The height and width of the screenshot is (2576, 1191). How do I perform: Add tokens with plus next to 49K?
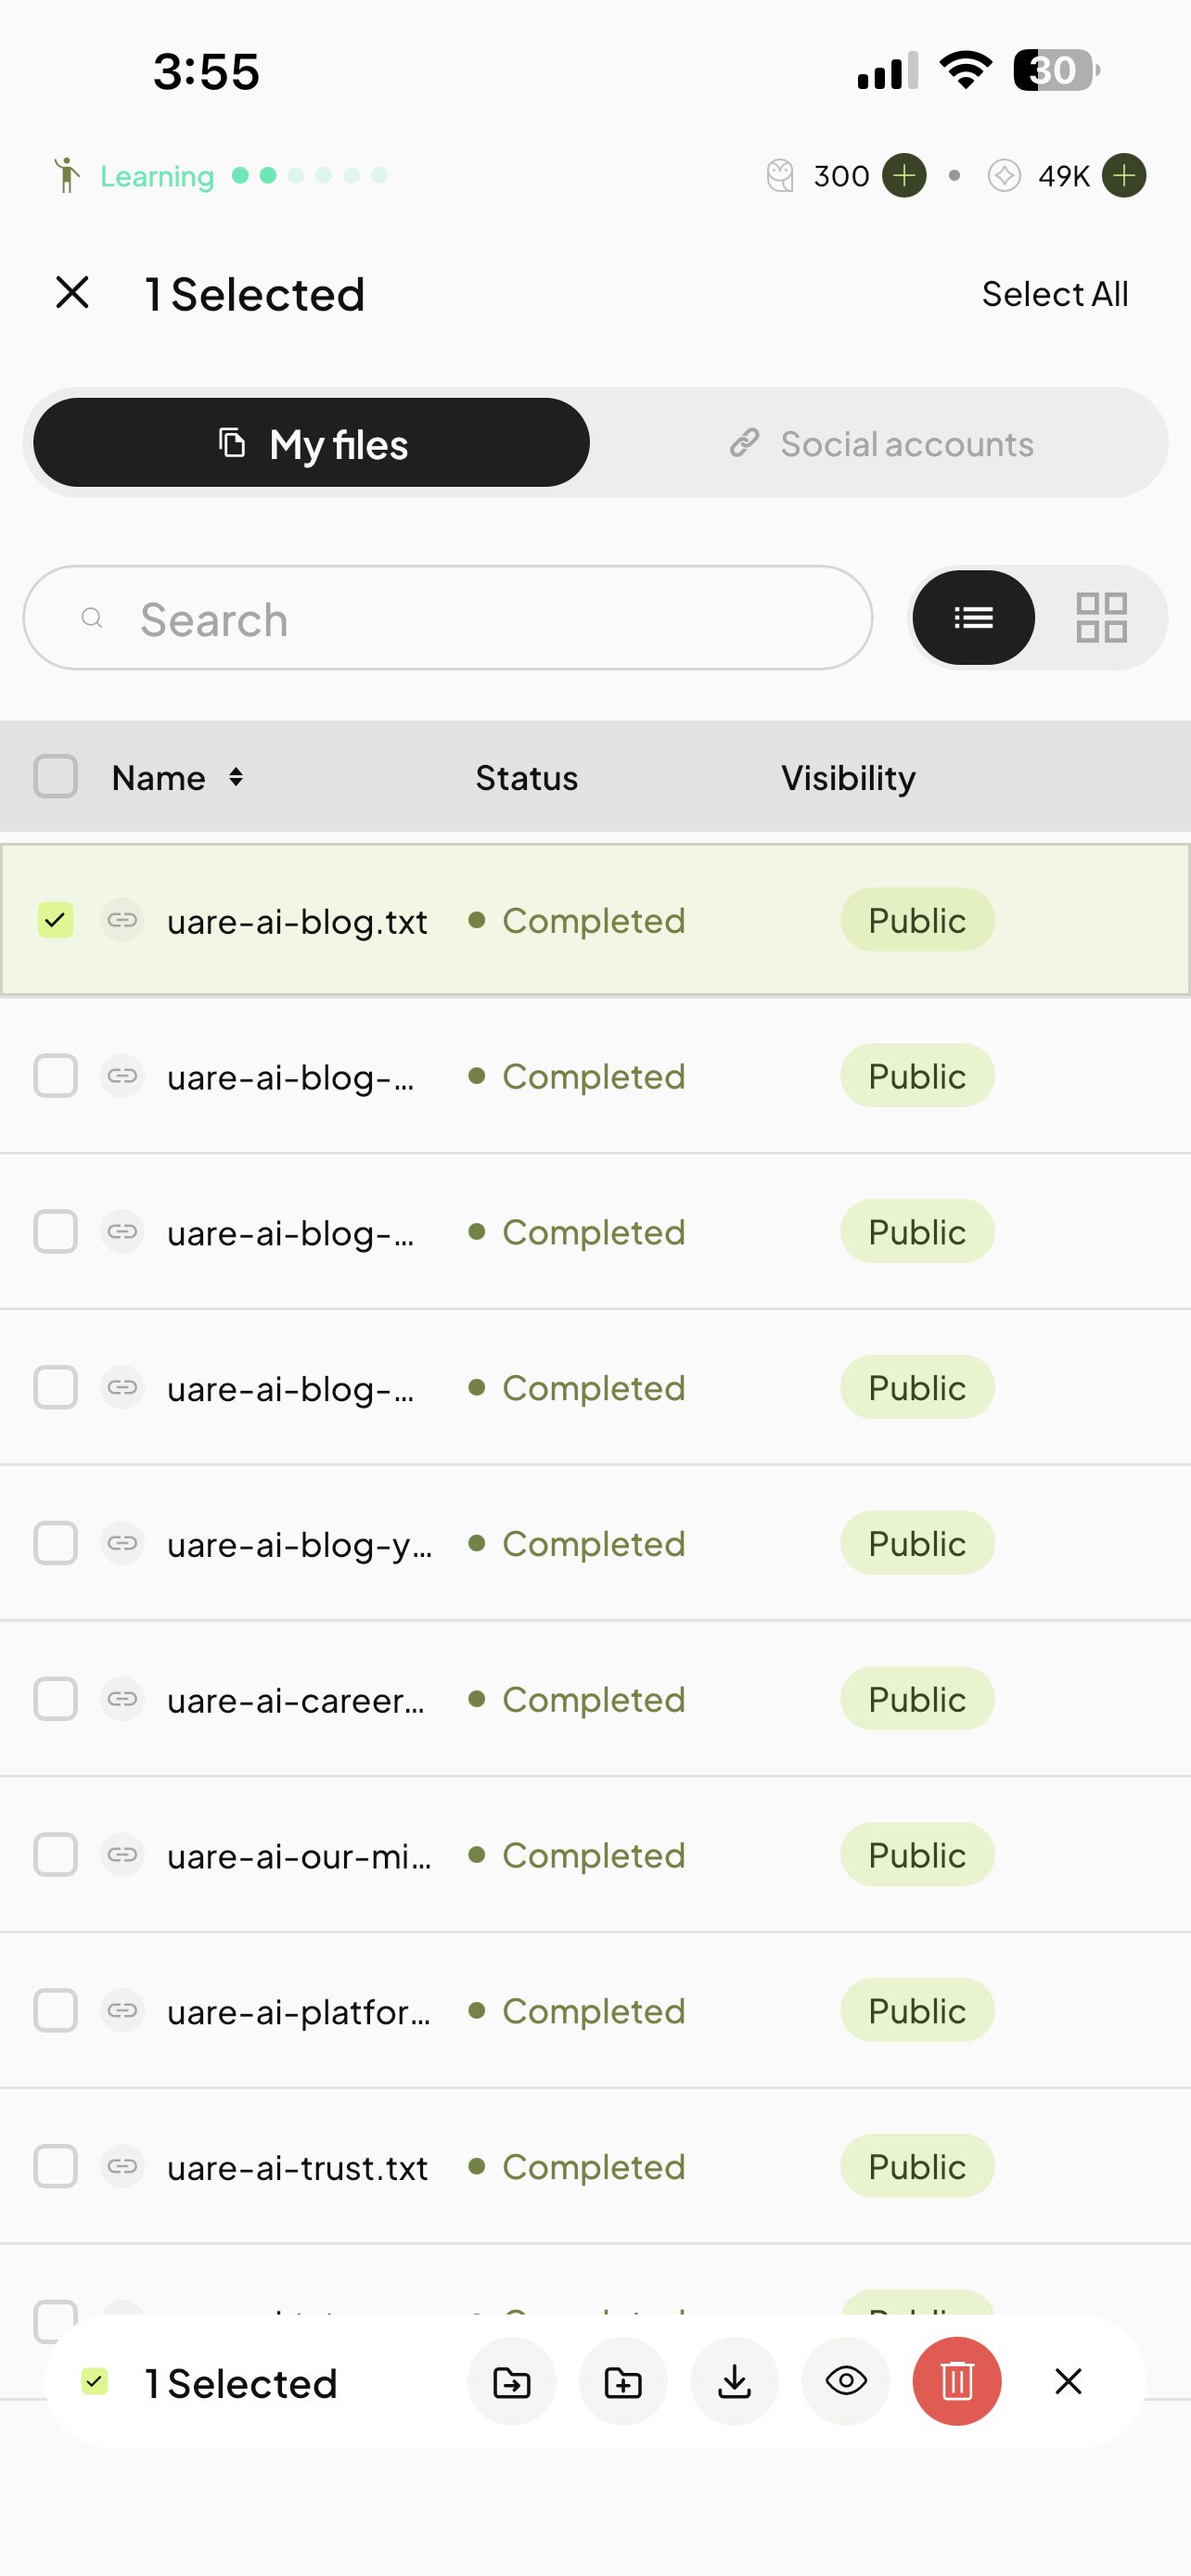pos(1124,176)
